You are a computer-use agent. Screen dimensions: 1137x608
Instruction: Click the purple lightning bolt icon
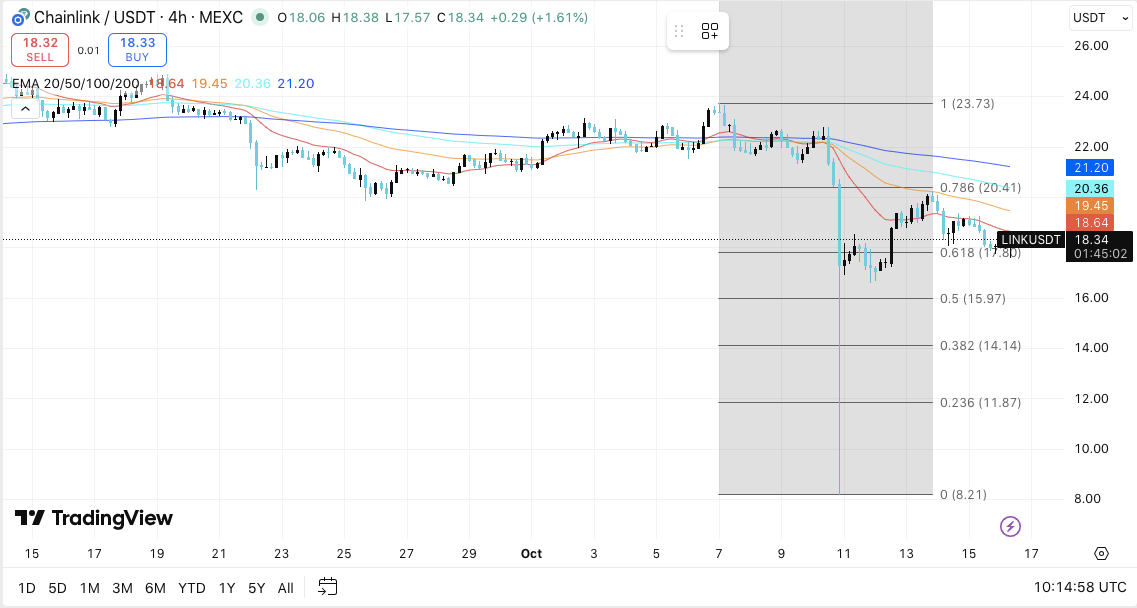[x=1010, y=526]
